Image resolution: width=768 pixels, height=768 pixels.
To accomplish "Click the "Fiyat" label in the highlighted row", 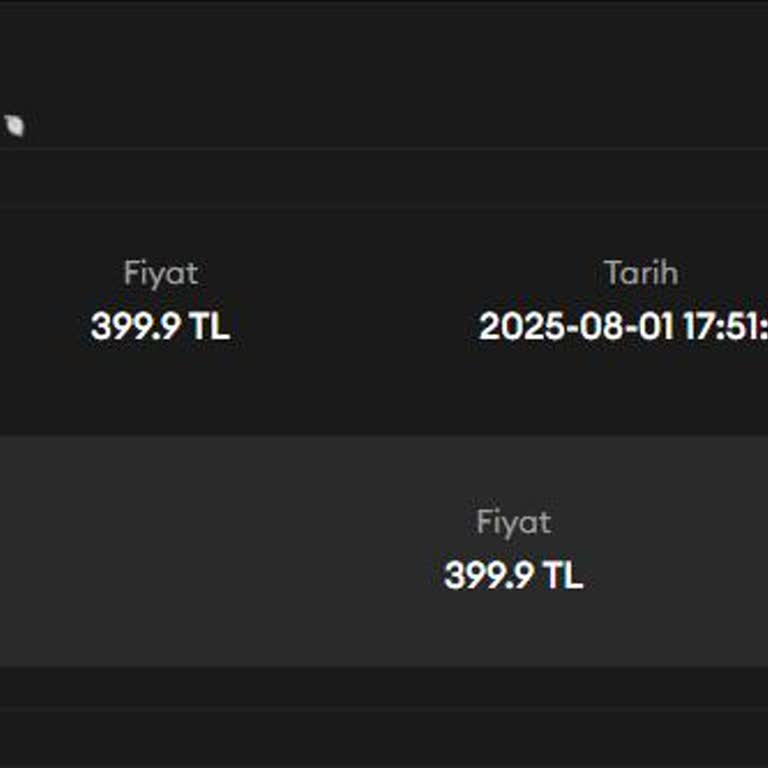I will pos(513,522).
